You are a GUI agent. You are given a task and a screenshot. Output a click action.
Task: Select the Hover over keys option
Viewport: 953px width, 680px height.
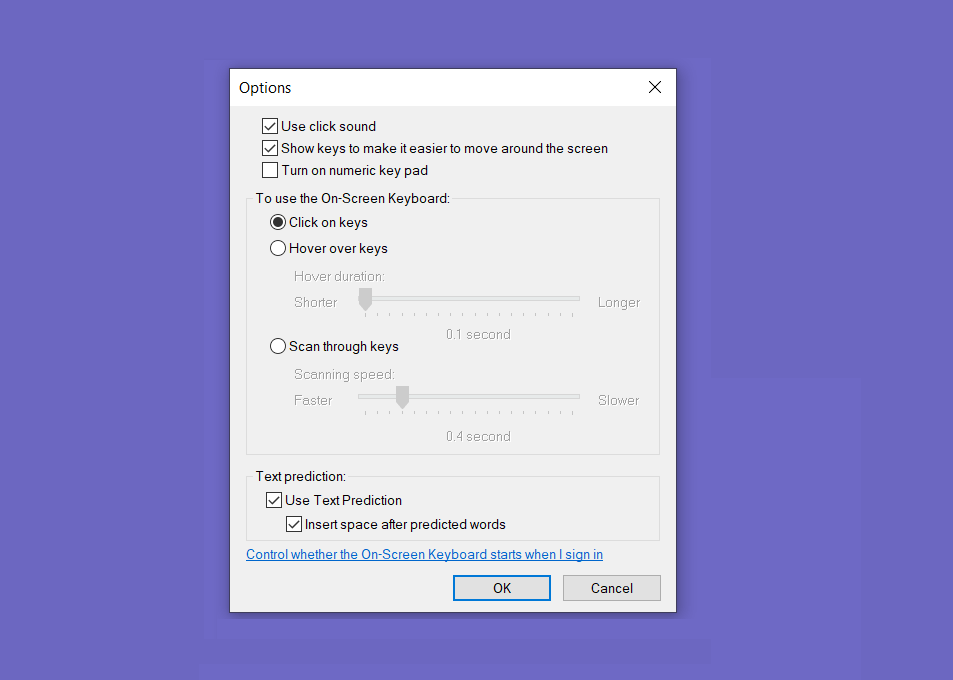coord(278,248)
